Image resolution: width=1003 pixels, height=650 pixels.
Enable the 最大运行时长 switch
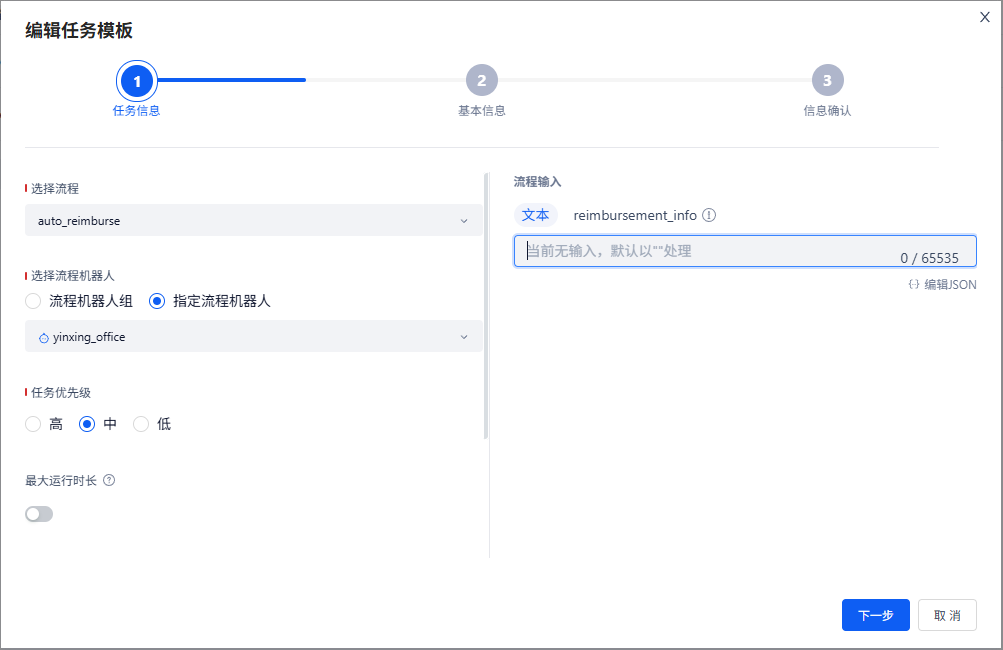point(38,513)
